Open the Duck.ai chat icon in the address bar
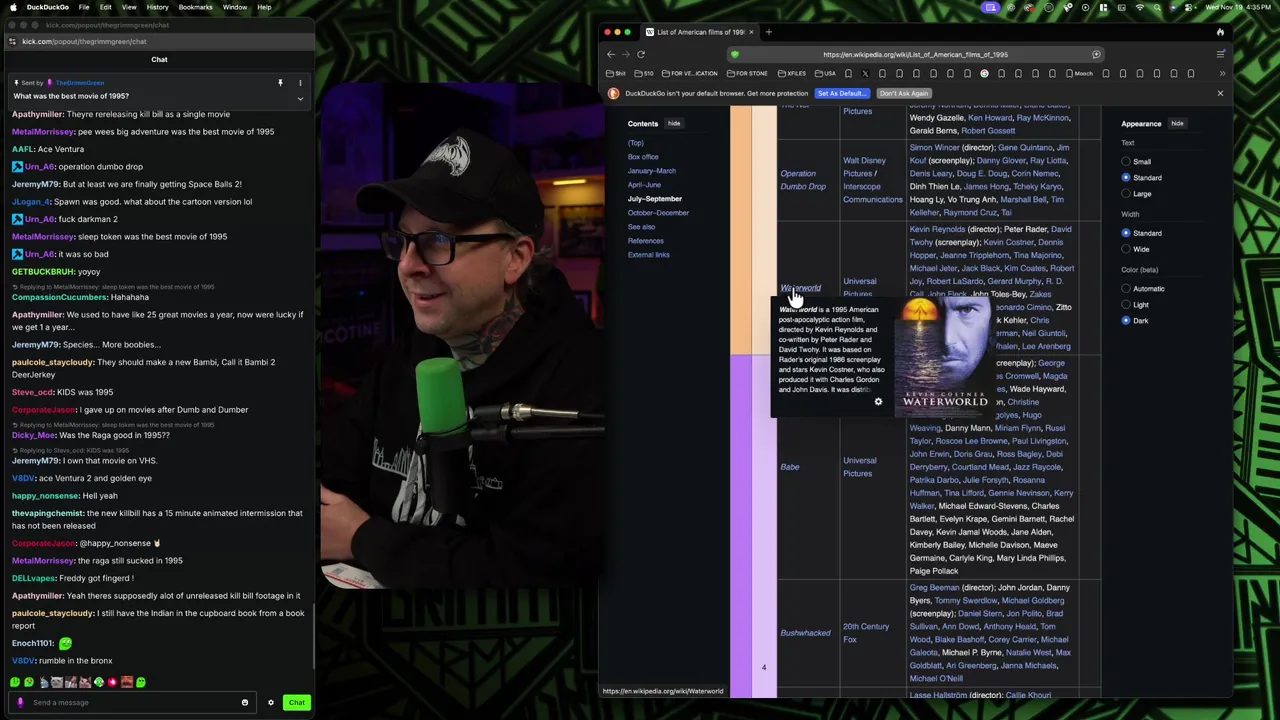 pyautogui.click(x=1096, y=54)
